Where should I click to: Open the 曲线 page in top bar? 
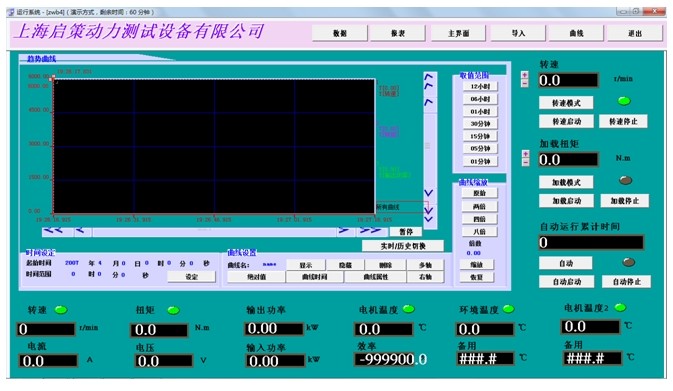click(576, 33)
